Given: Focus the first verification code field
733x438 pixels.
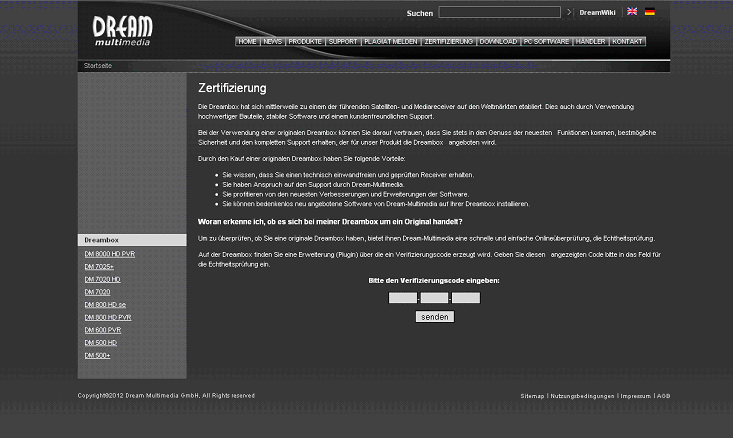Looking at the screenshot, I should coord(402,298).
